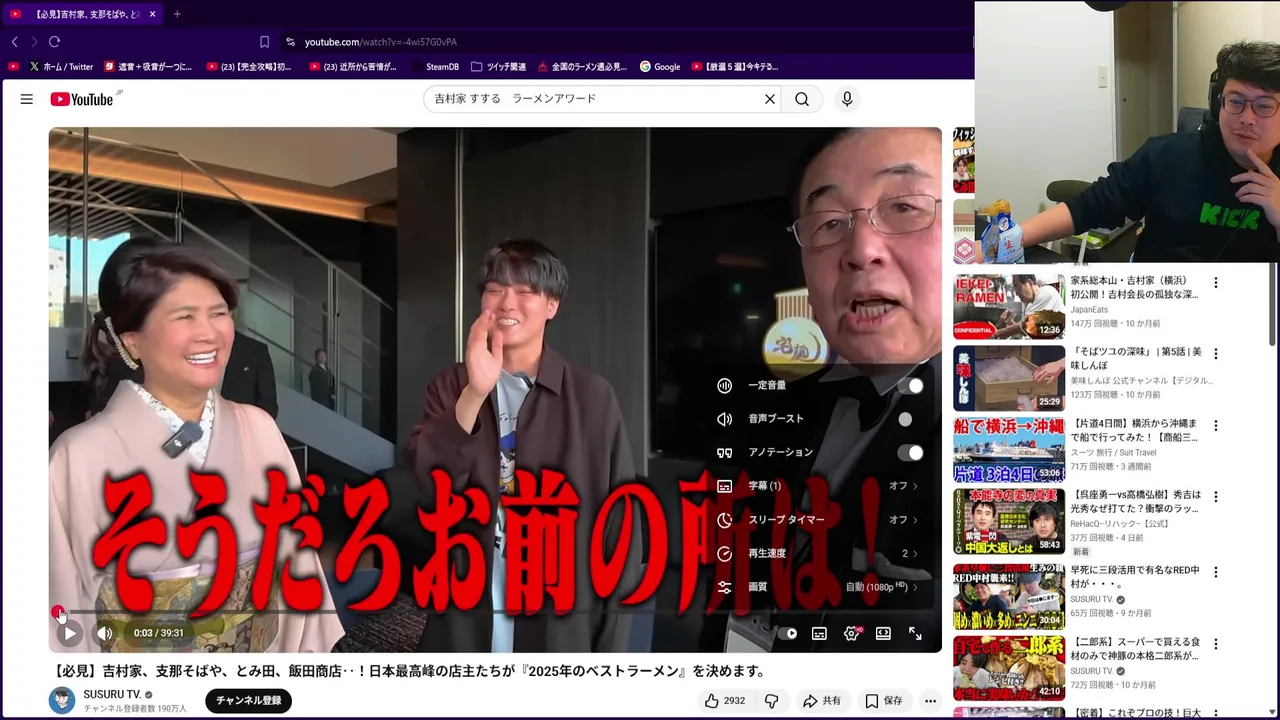Viewport: 1280px width, 720px height.
Task: Open the 家系総本山・吉村家 recommended video thumbnail
Action: (1009, 306)
